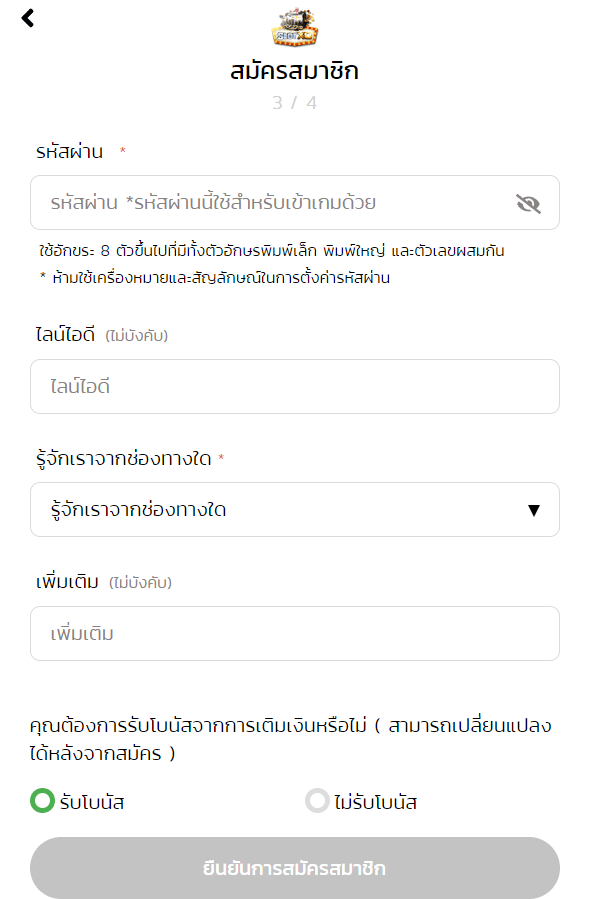Screen dimensions: 596x899
Task: Click the (ไม่บังคับ) optional label near ไลน์ไอดี
Action: [140, 337]
